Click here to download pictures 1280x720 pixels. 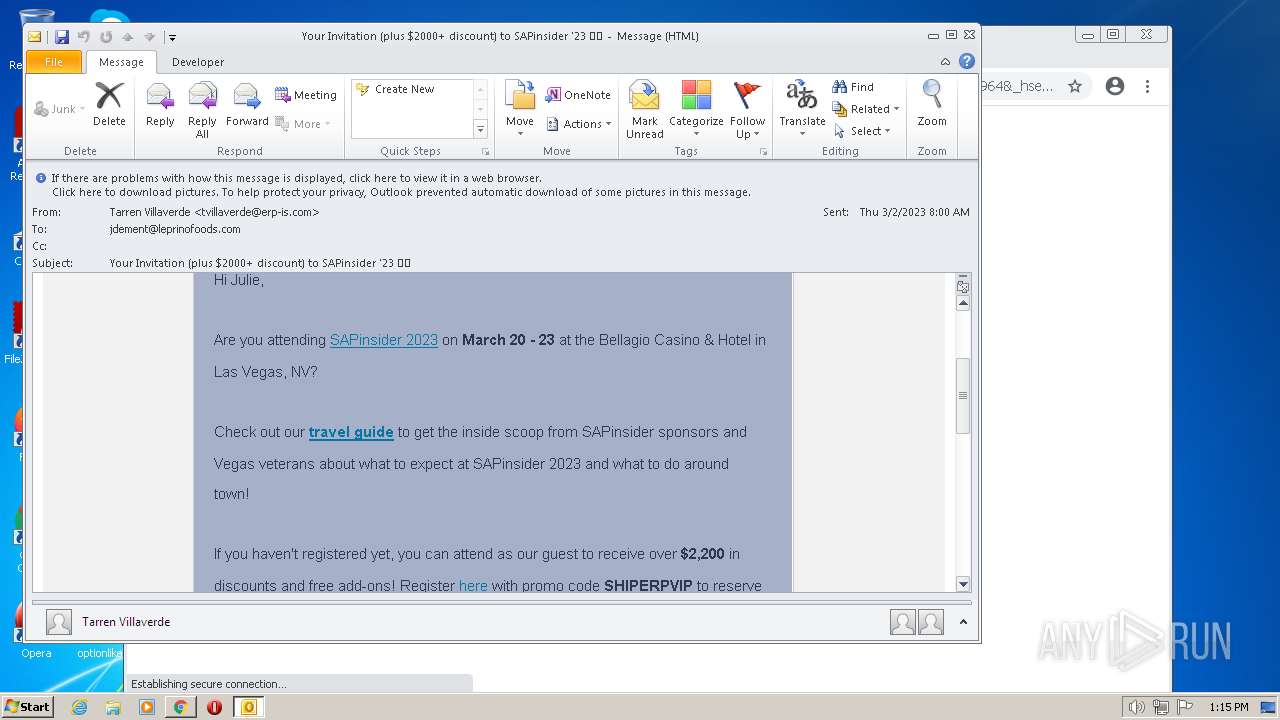point(401,192)
